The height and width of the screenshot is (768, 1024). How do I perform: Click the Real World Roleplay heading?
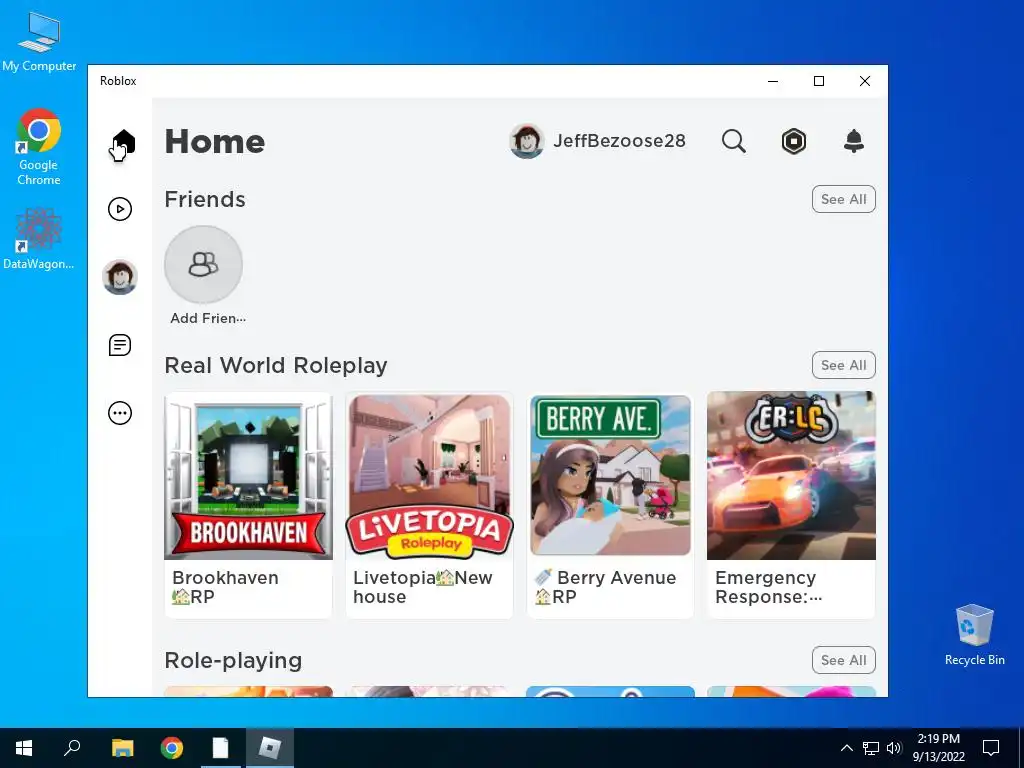[x=276, y=365]
